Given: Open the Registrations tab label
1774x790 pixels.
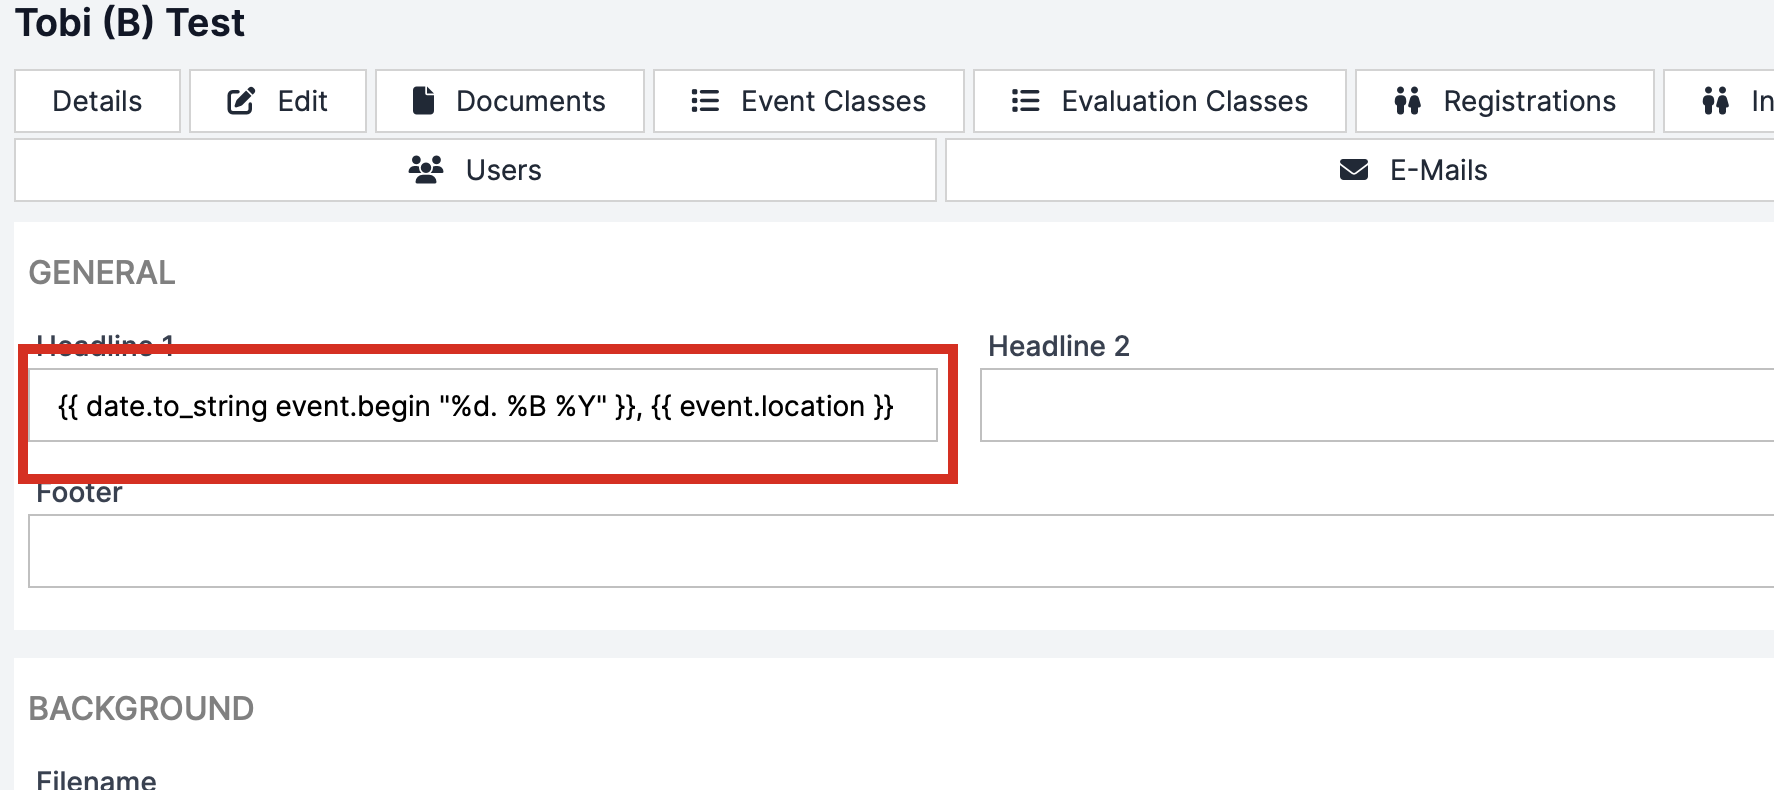Looking at the screenshot, I should click(1529, 101).
